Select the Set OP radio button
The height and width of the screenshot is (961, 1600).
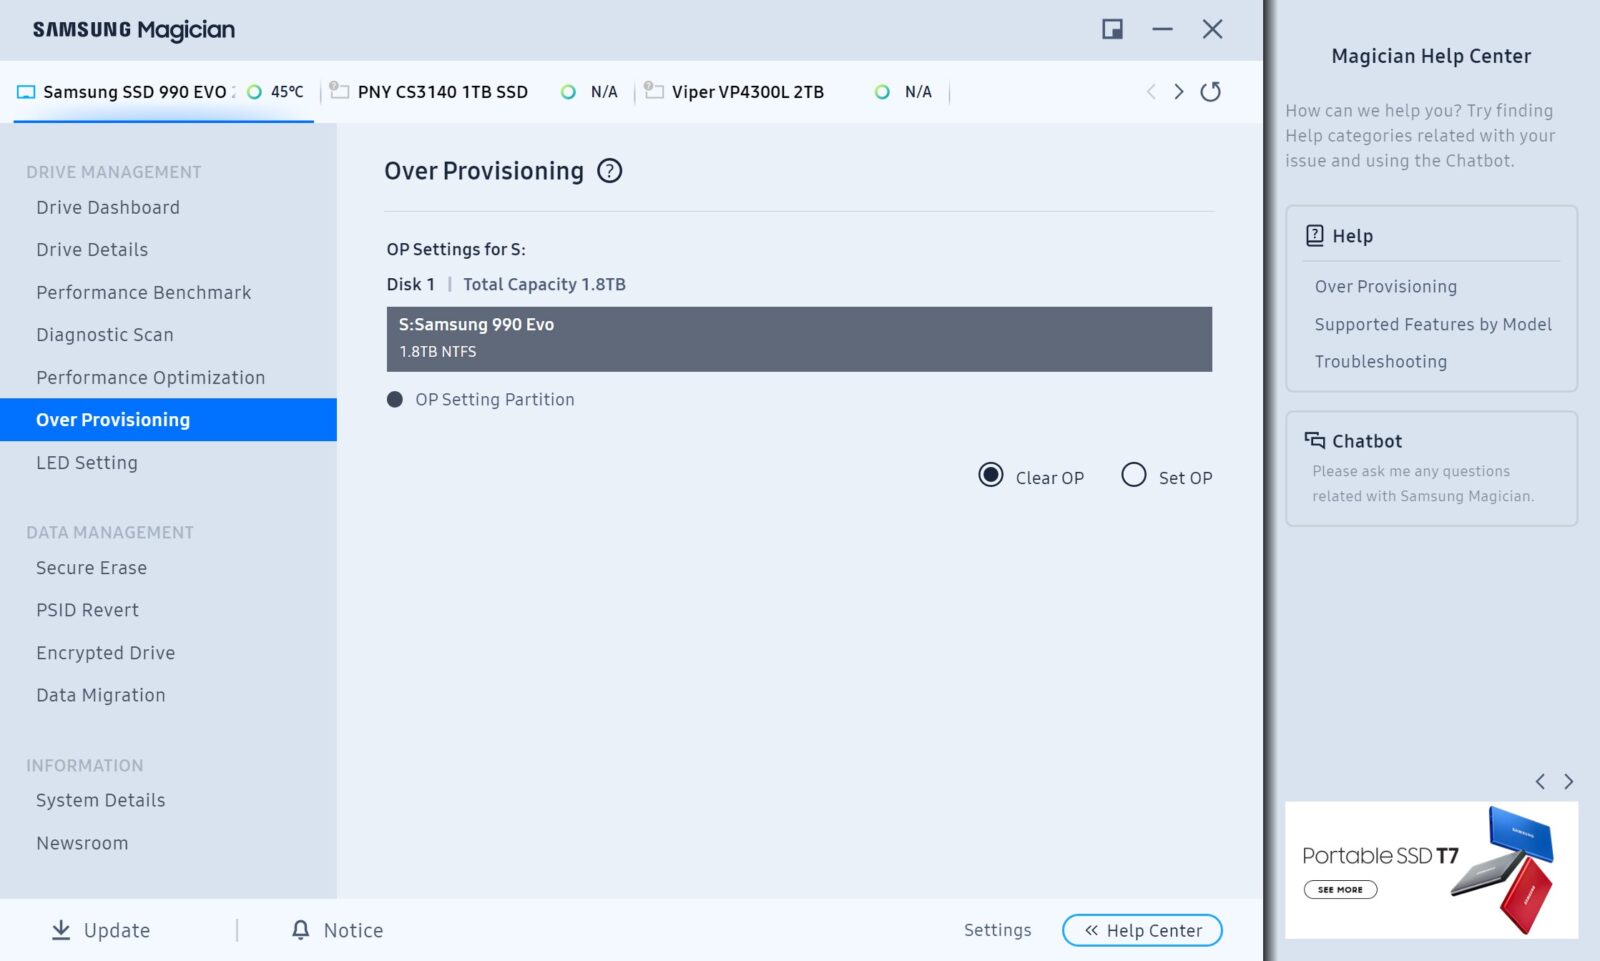click(1133, 475)
